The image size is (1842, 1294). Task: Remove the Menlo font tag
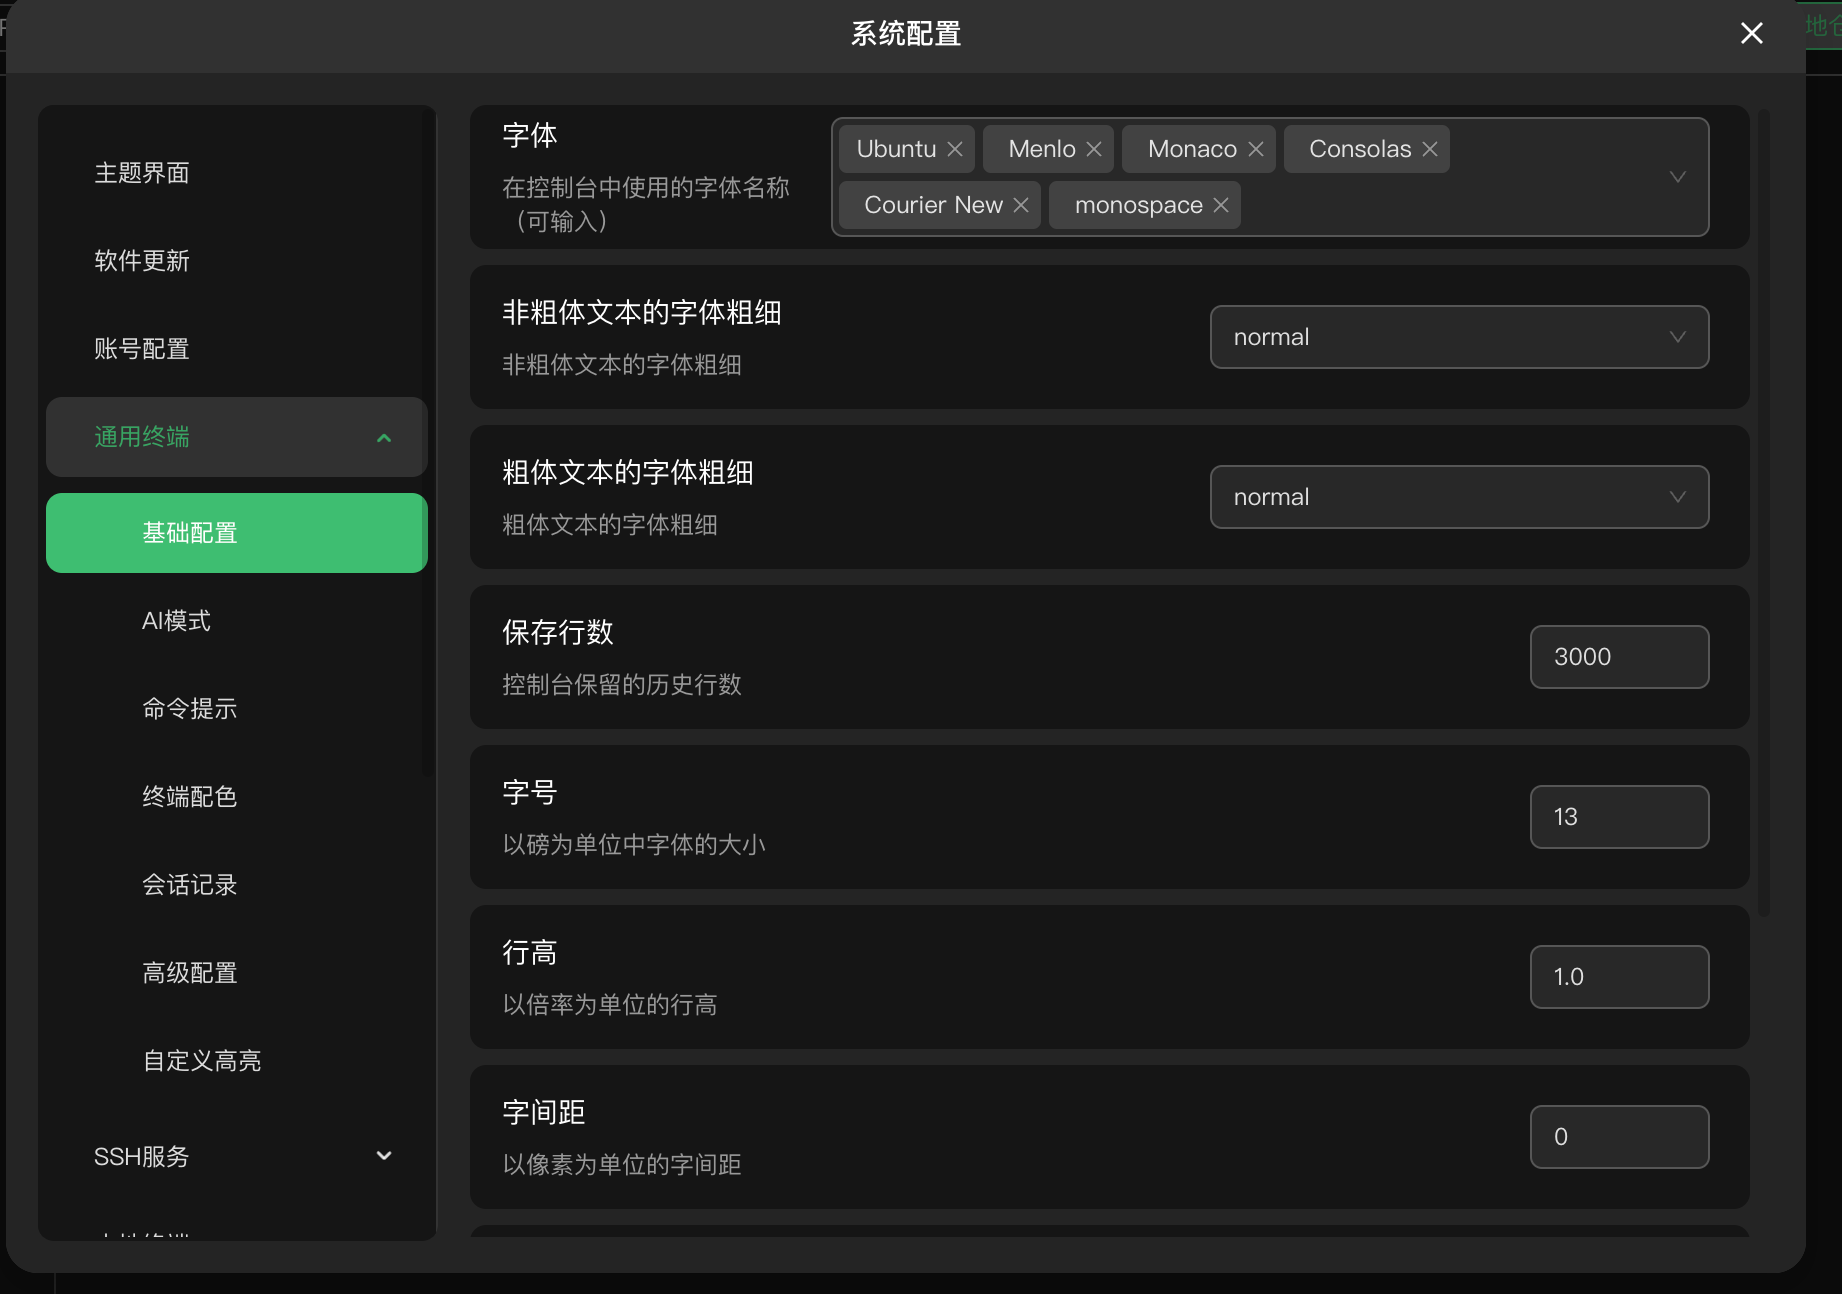[x=1092, y=148]
